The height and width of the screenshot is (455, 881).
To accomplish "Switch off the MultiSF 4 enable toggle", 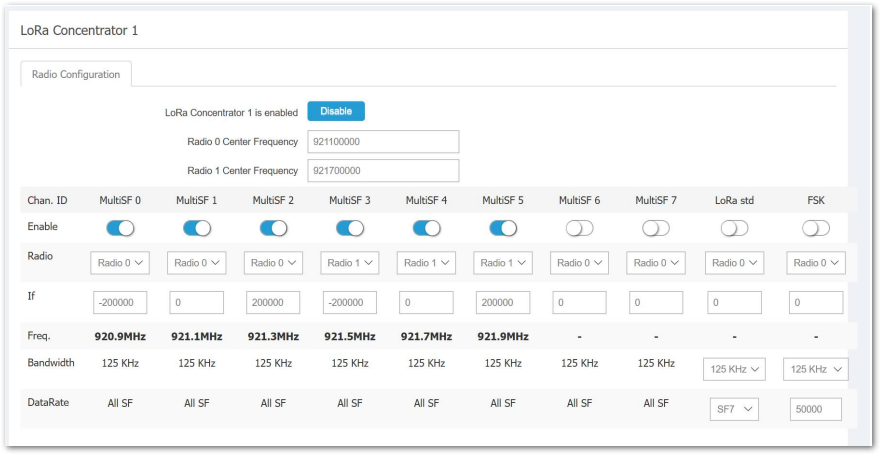I will tap(426, 228).
